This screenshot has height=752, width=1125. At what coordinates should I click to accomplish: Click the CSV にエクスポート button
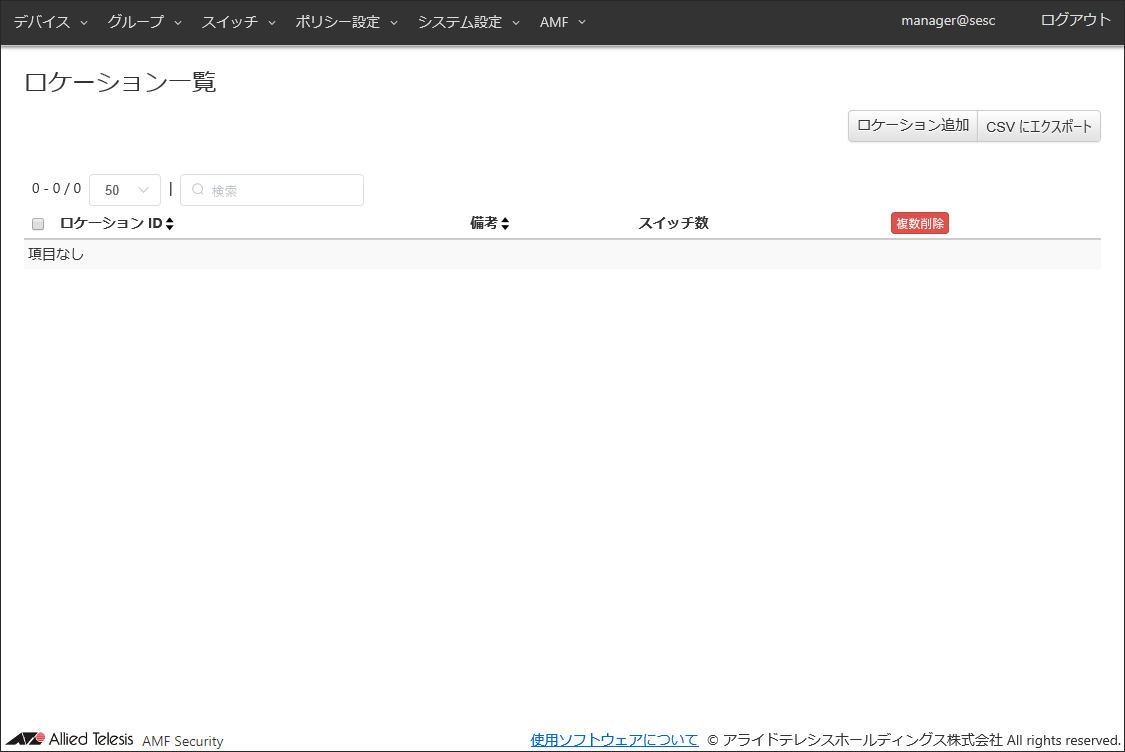point(1039,127)
